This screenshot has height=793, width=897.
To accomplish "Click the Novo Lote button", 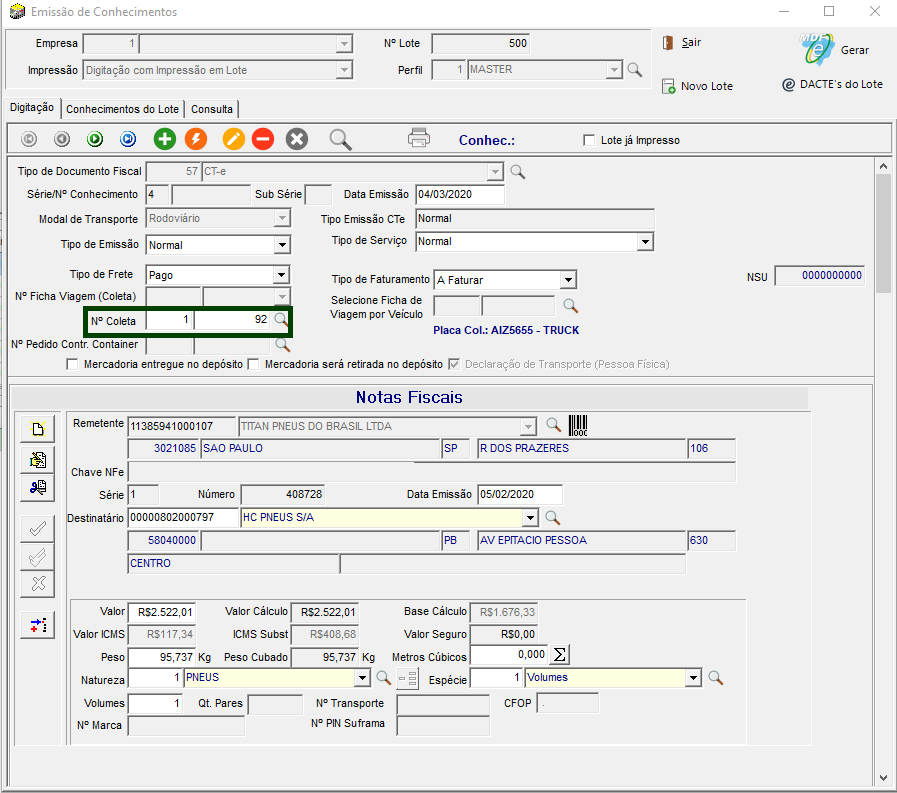I will coord(697,86).
